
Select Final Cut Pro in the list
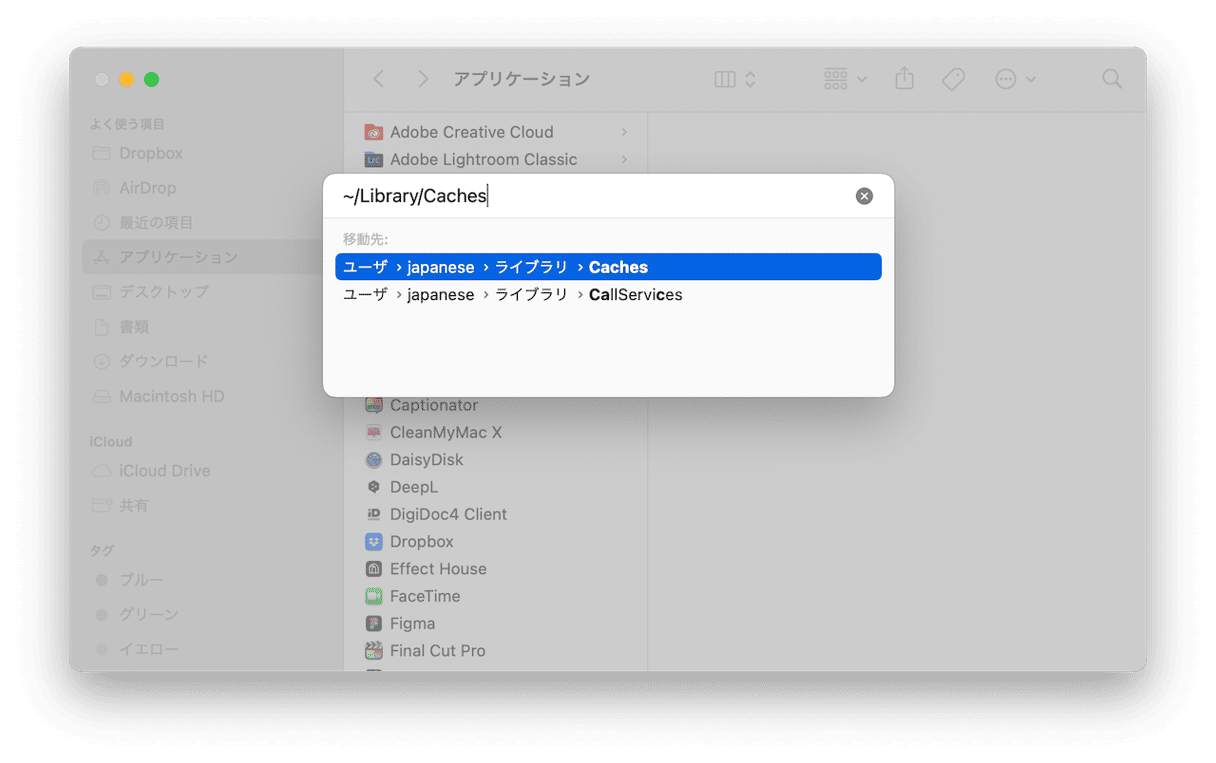(437, 650)
